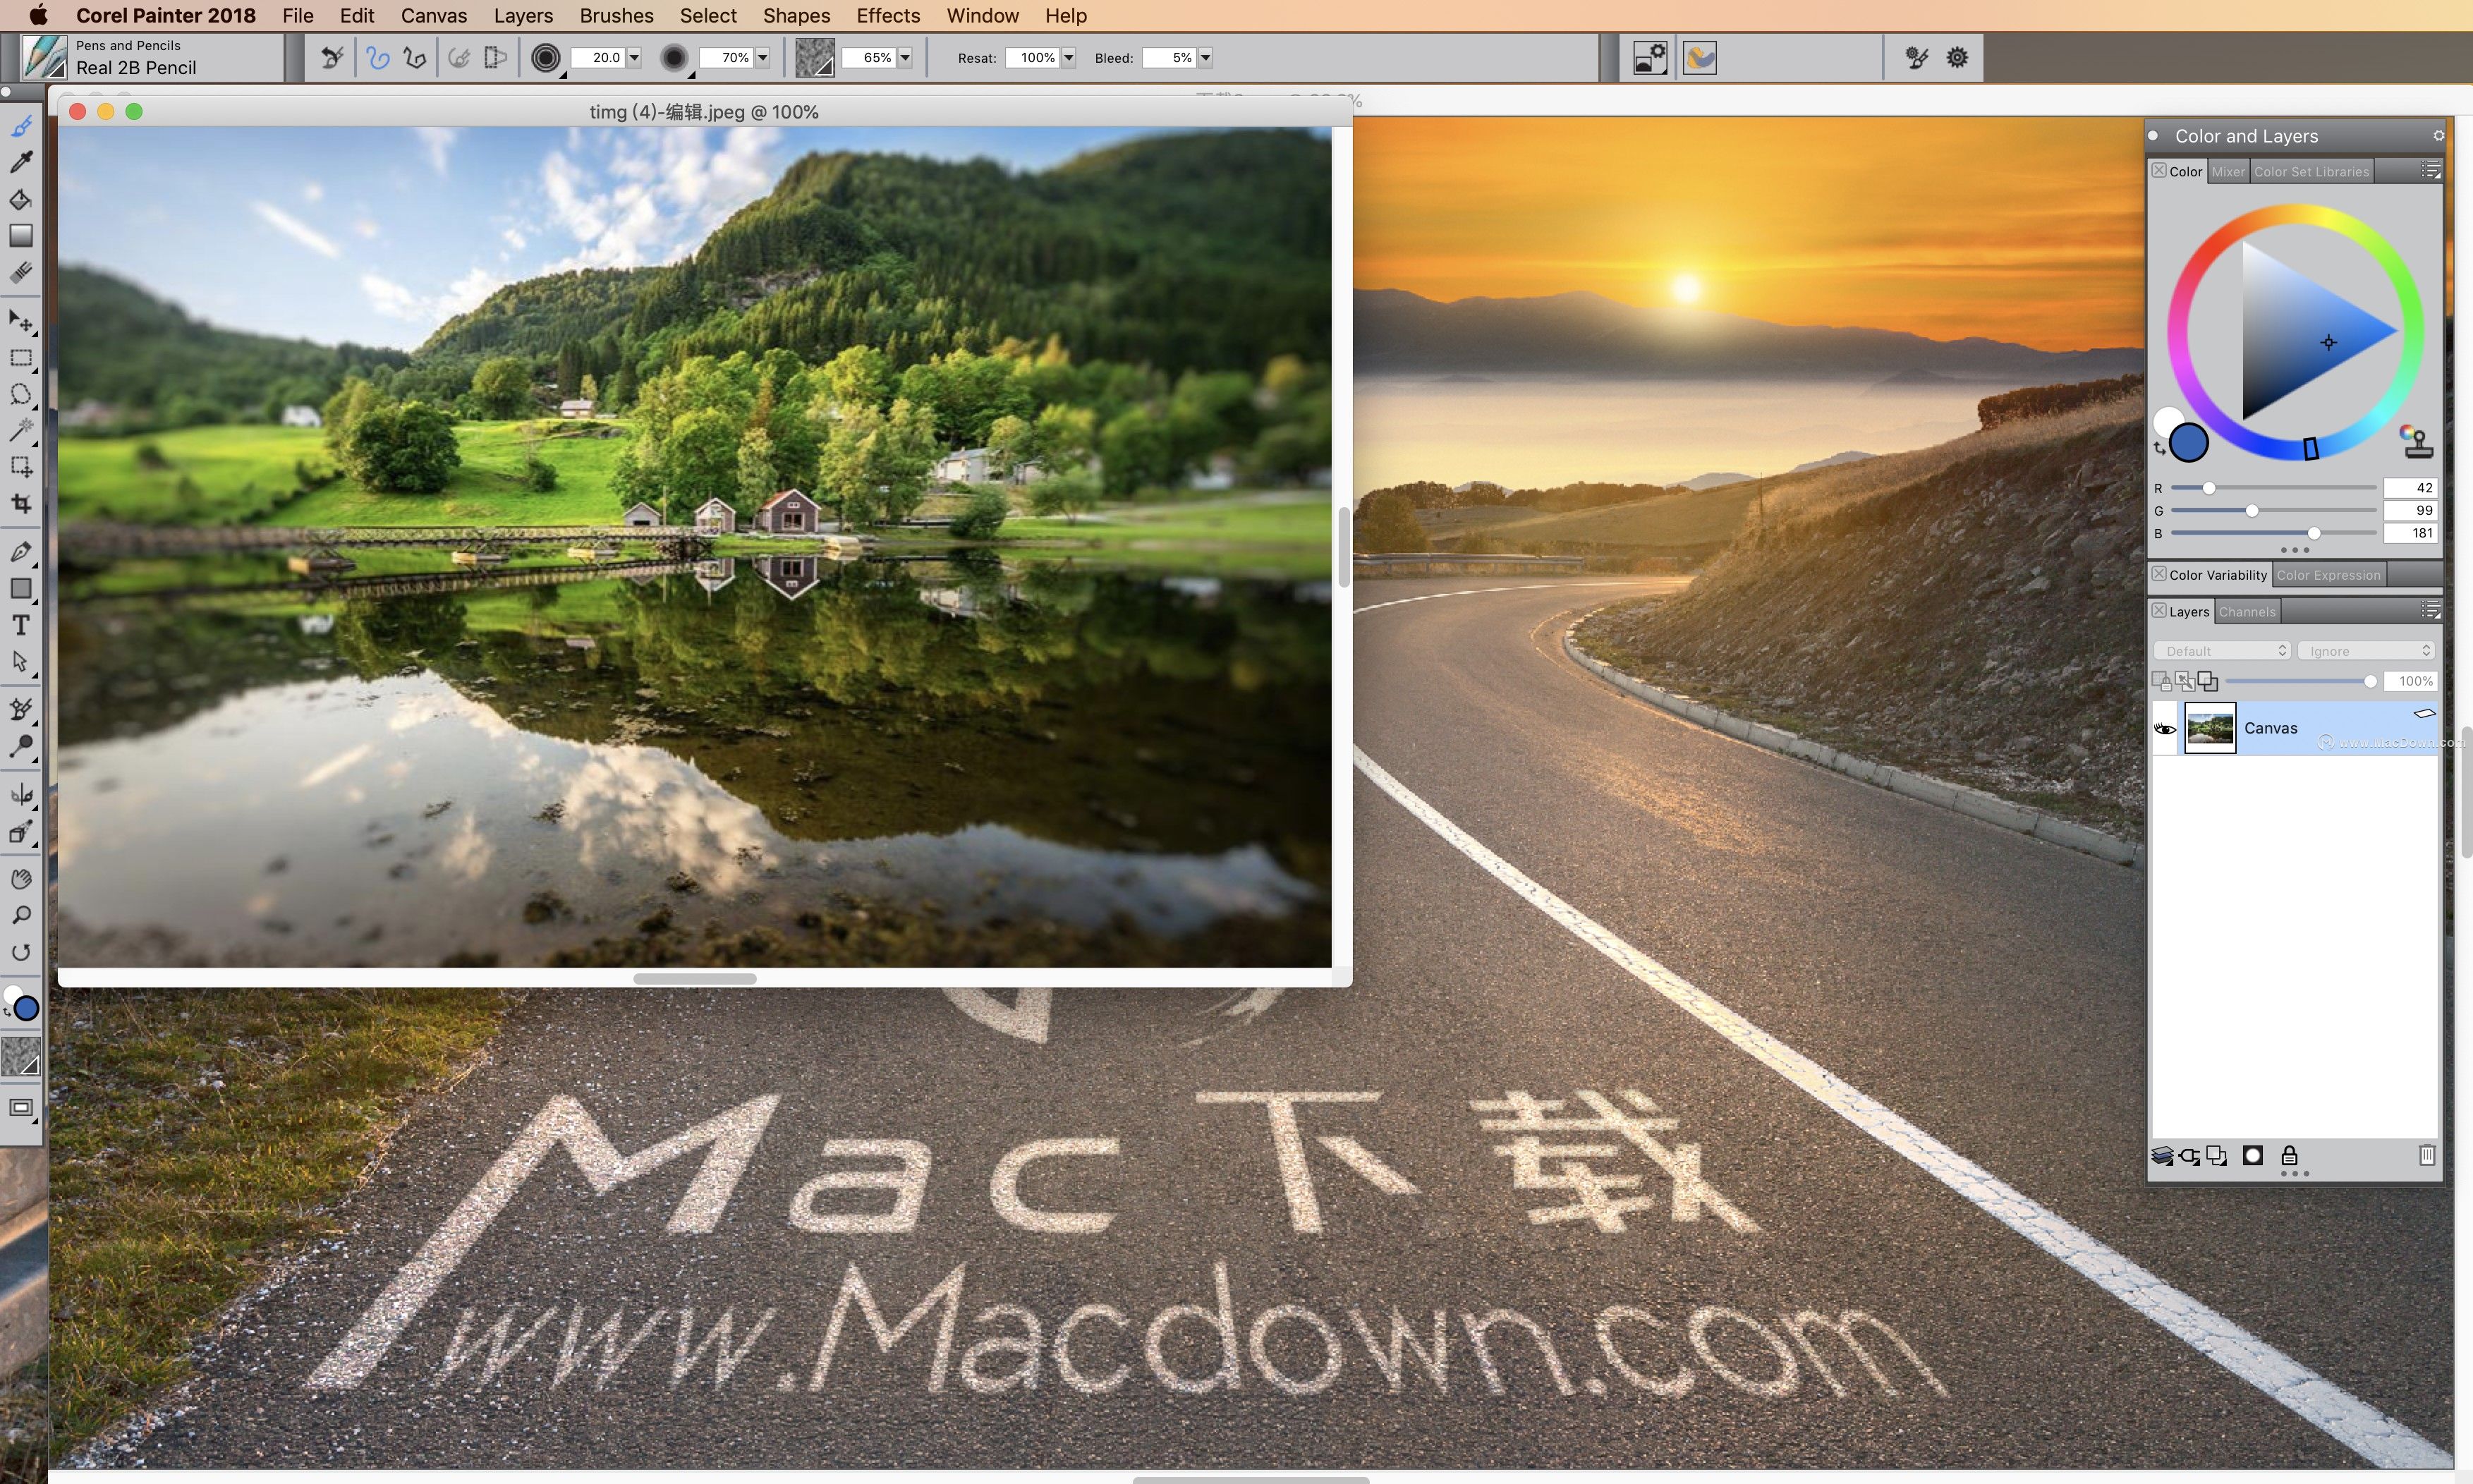Switch to the Channels tab
Viewport: 2473px width, 1484px height.
(2247, 612)
